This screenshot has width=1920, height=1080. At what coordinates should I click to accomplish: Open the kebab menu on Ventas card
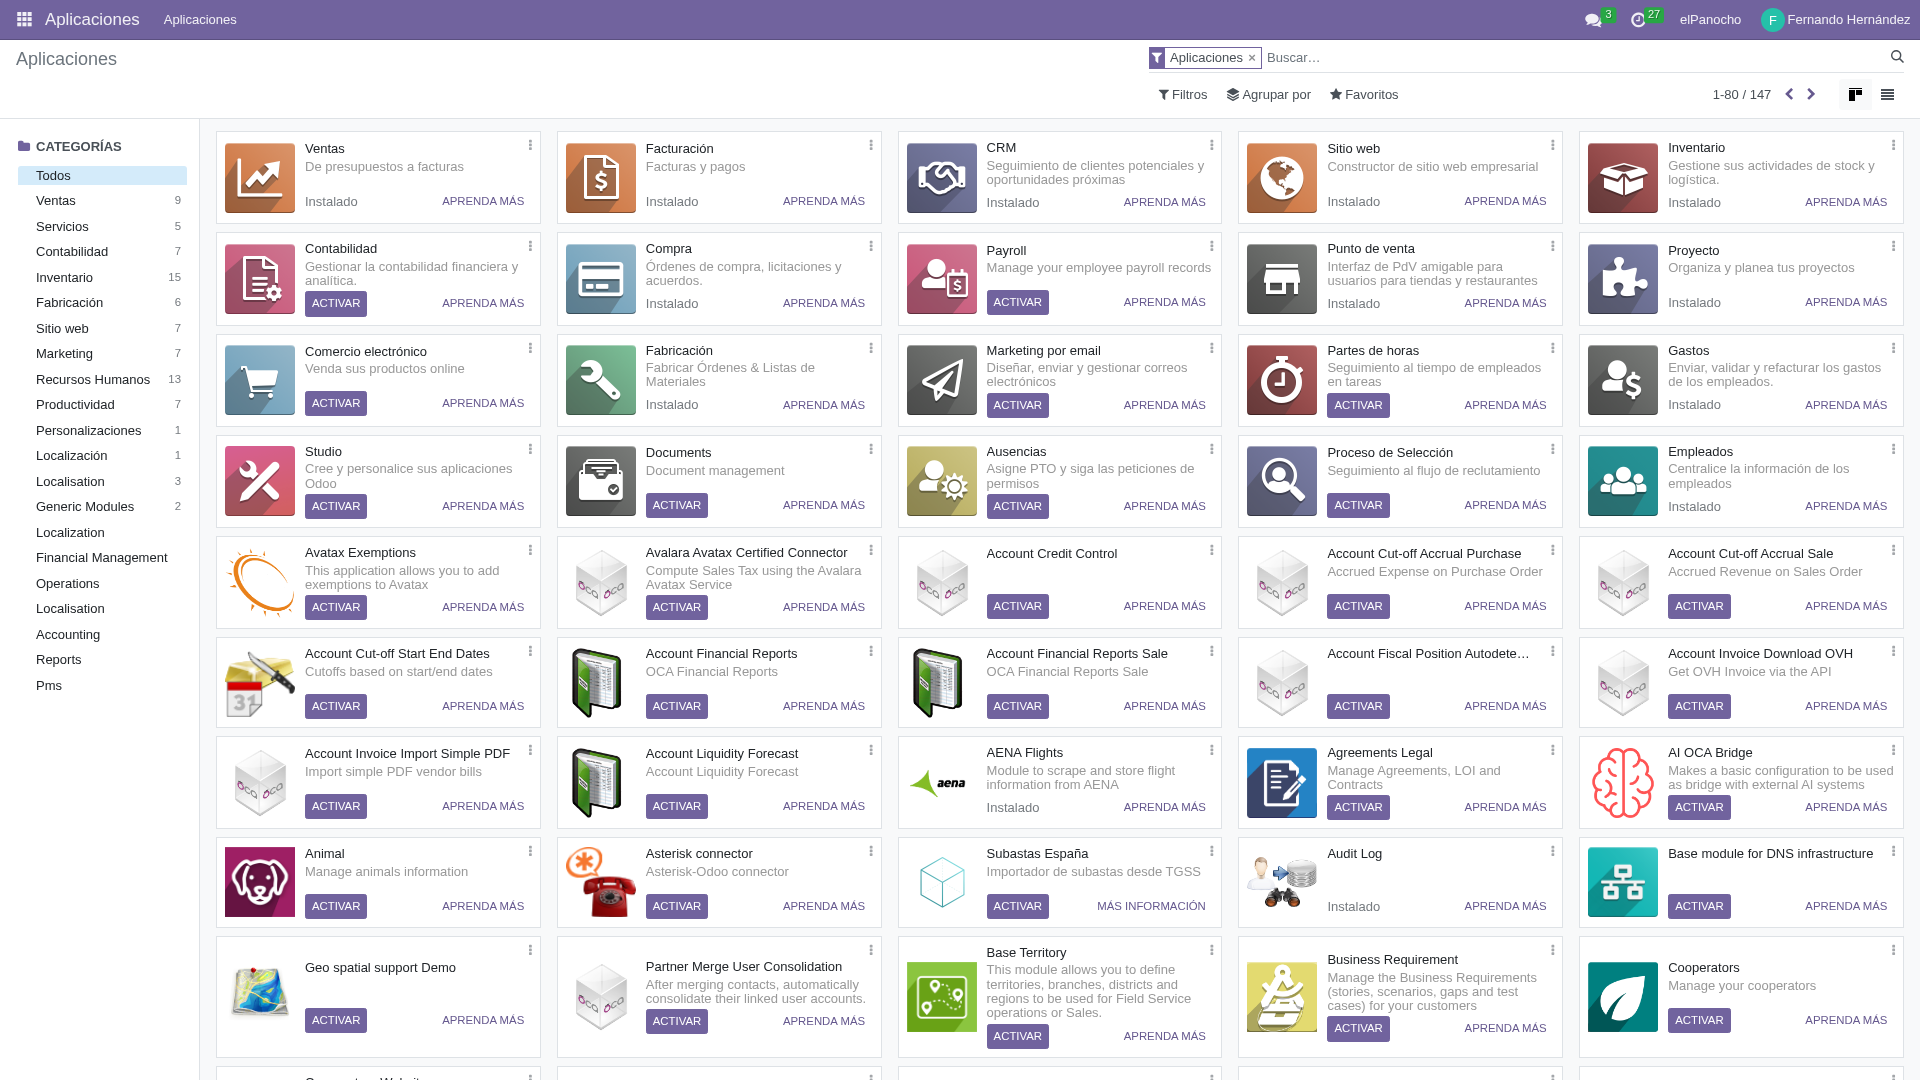coord(530,145)
